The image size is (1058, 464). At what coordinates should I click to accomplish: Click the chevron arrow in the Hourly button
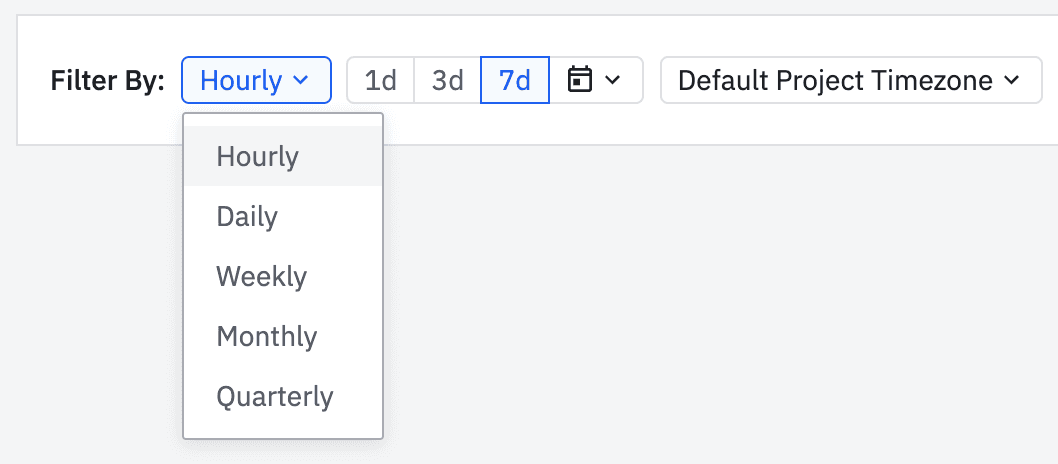[x=301, y=80]
